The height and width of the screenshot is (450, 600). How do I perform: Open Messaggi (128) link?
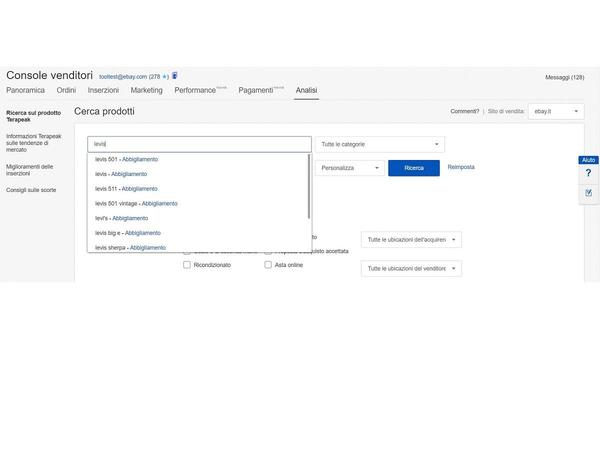pyautogui.click(x=564, y=77)
